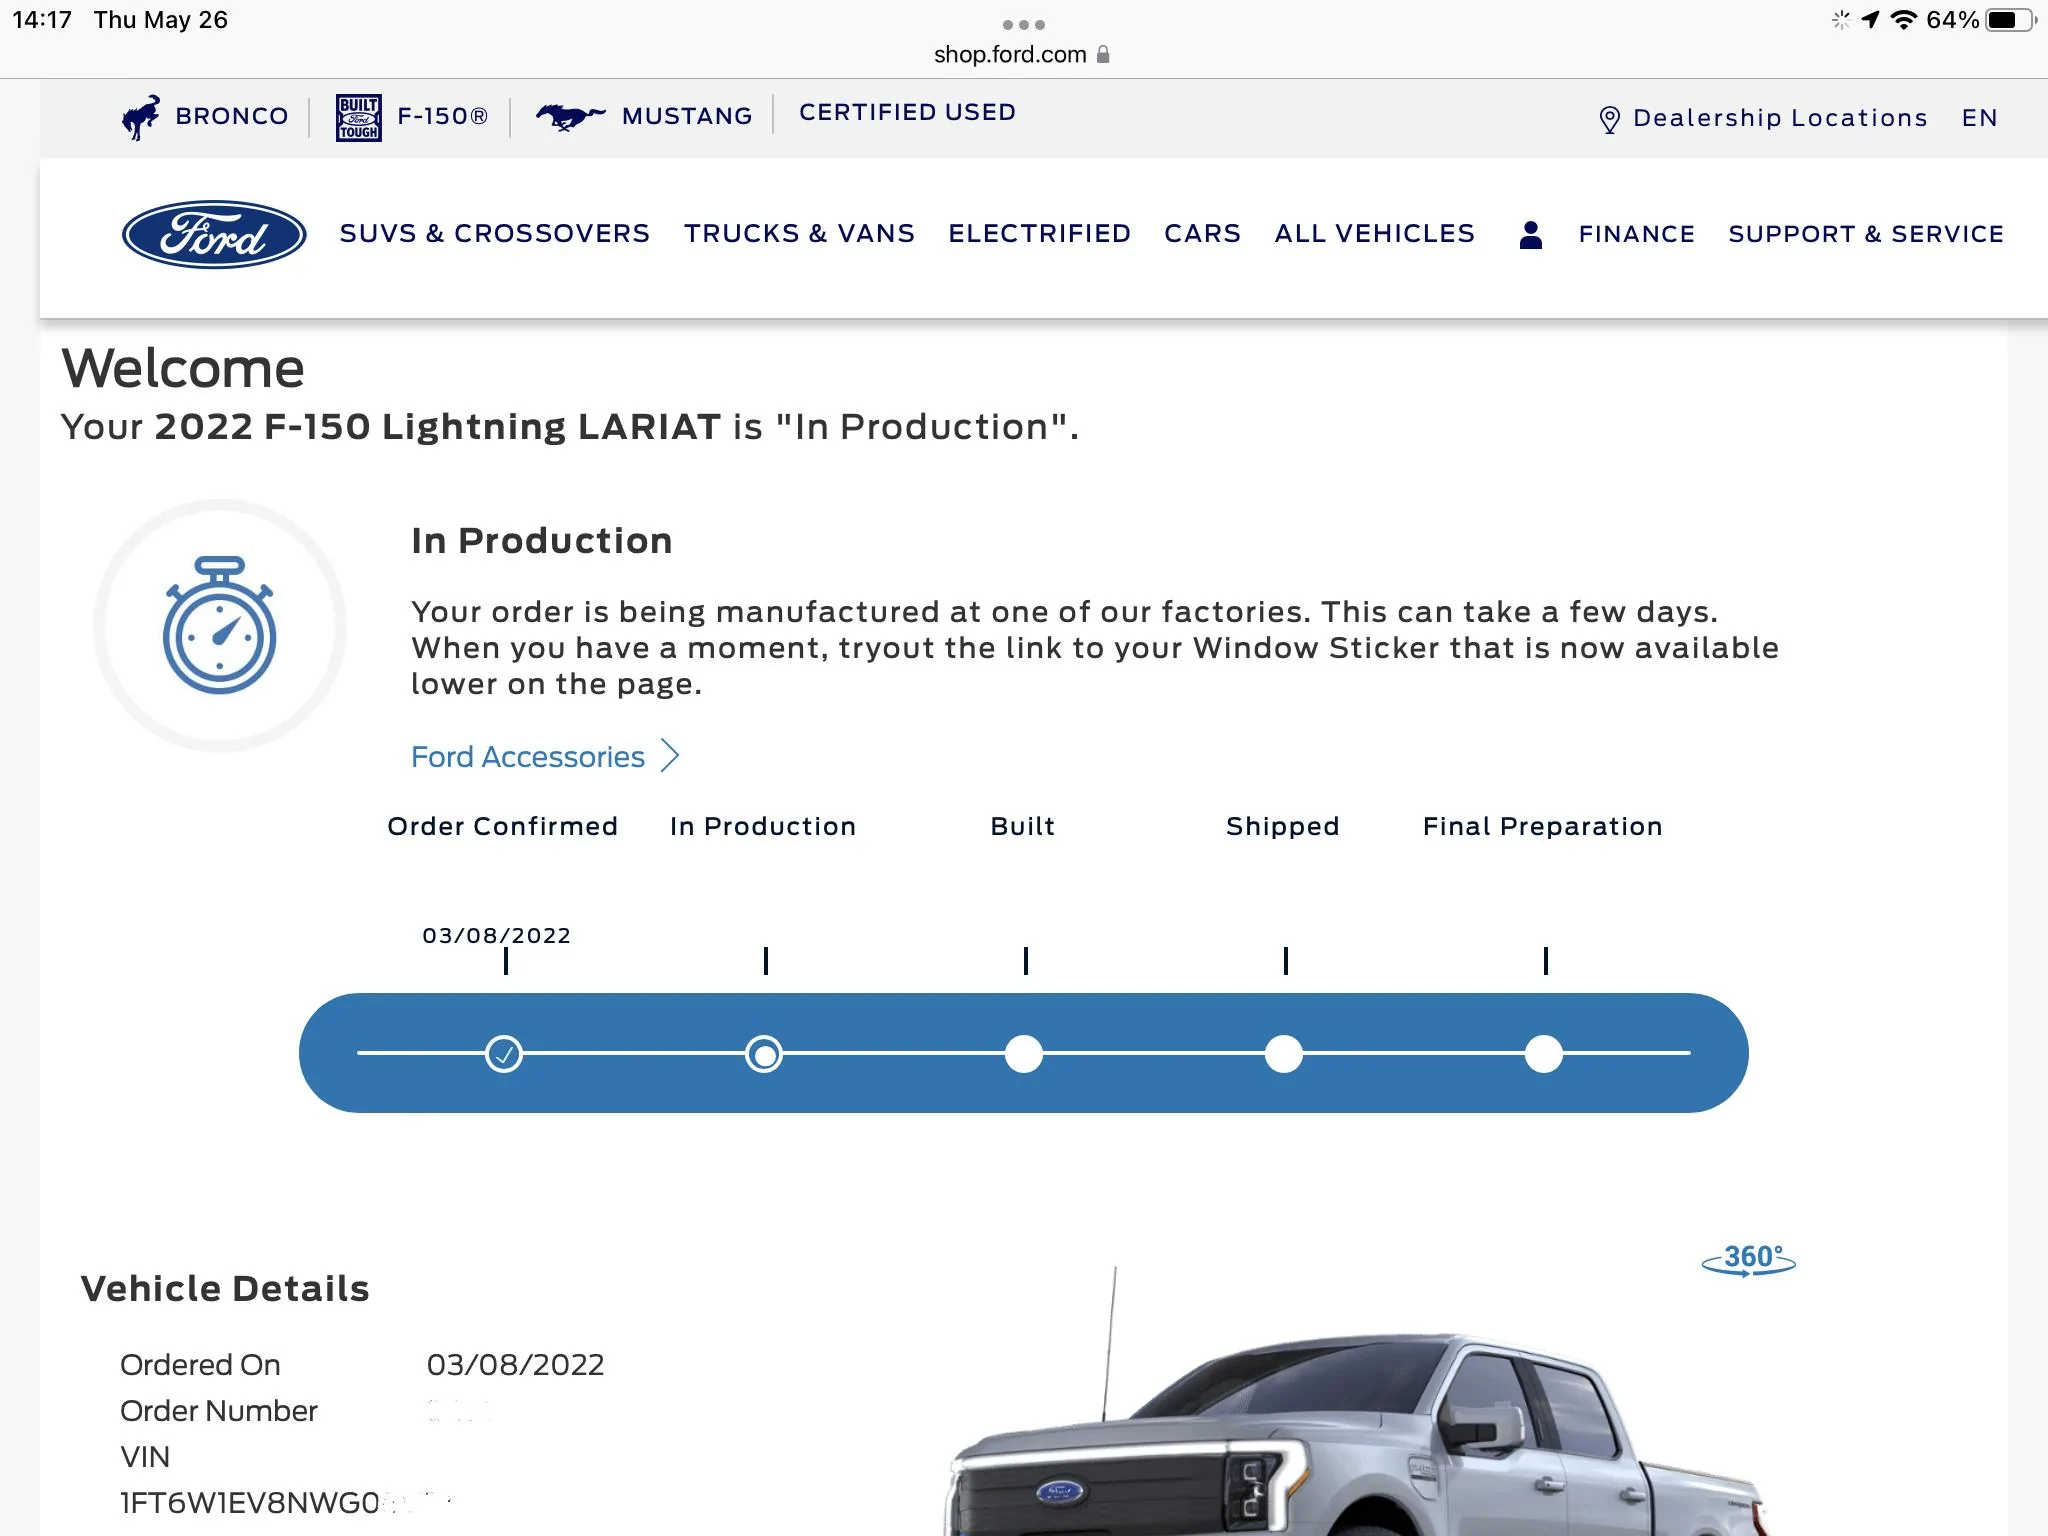Select the In Production progress step
The image size is (2048, 1536).
pos(764,1054)
